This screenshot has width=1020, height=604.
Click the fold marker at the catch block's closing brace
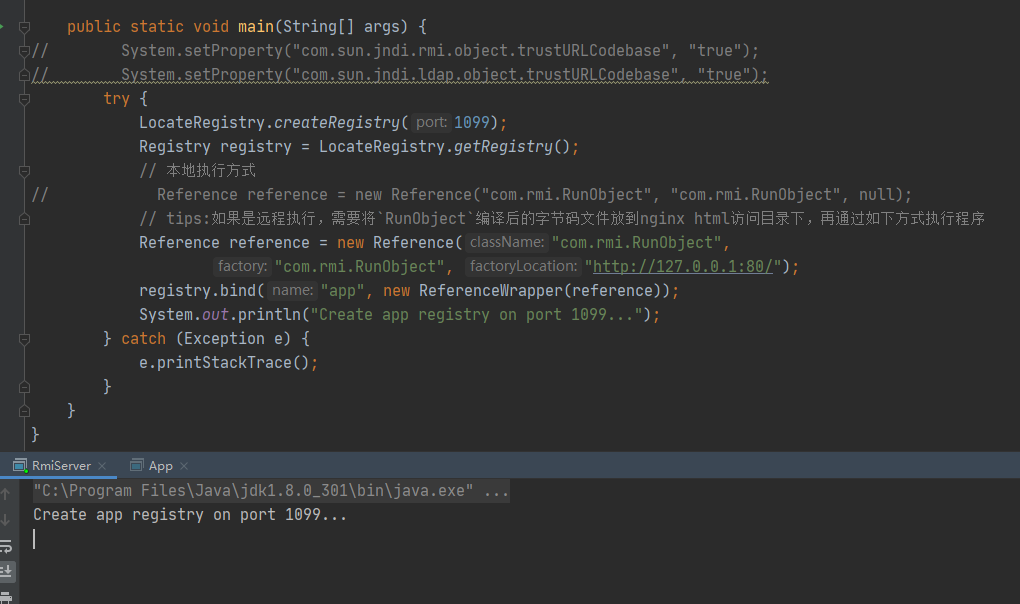point(24,387)
